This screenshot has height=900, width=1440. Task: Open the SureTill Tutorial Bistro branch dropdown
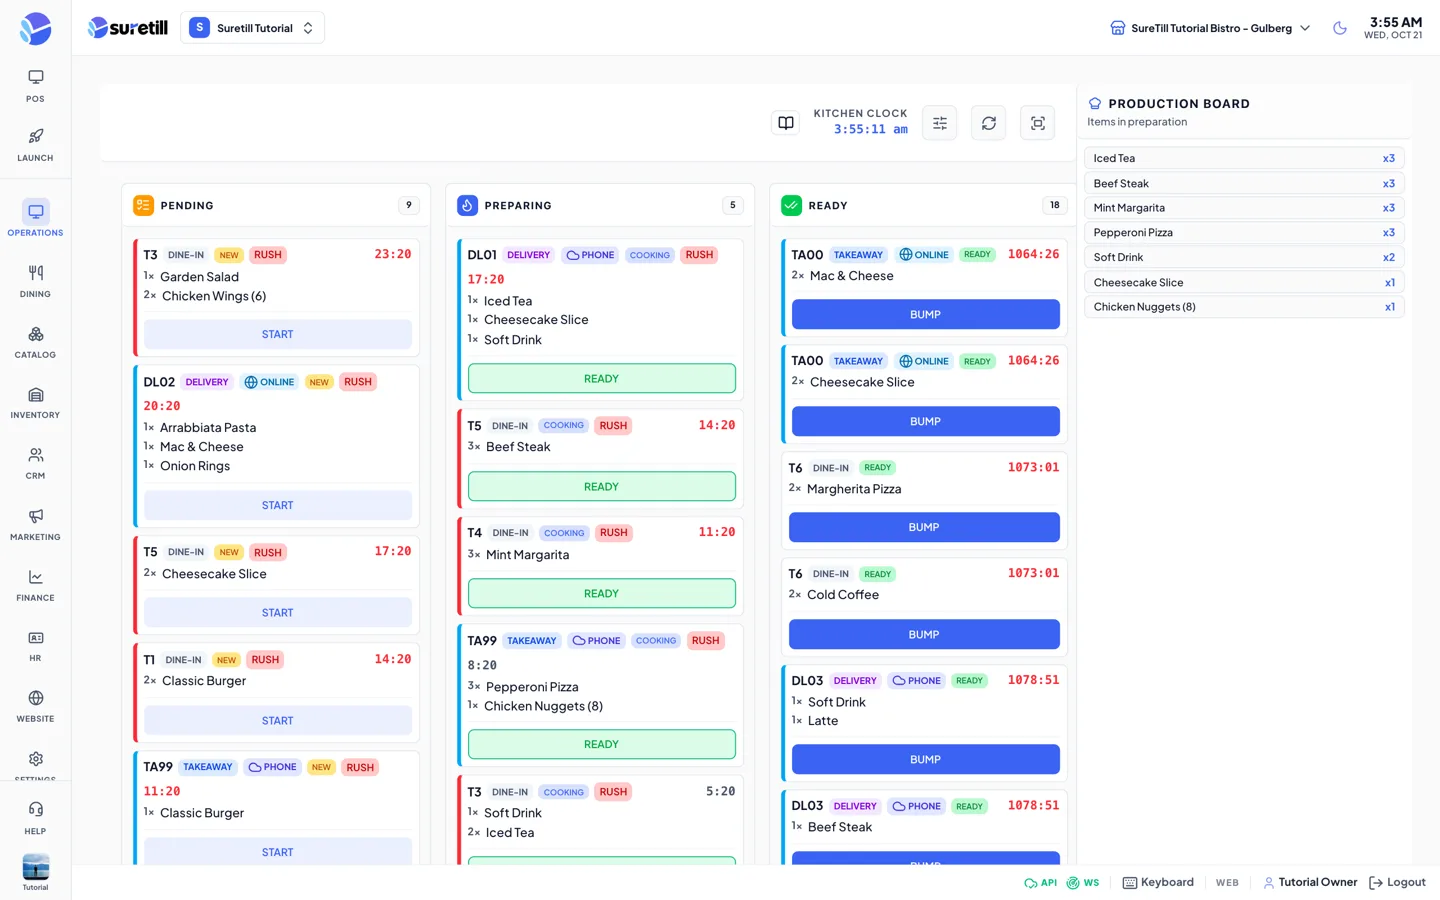pyautogui.click(x=1210, y=28)
